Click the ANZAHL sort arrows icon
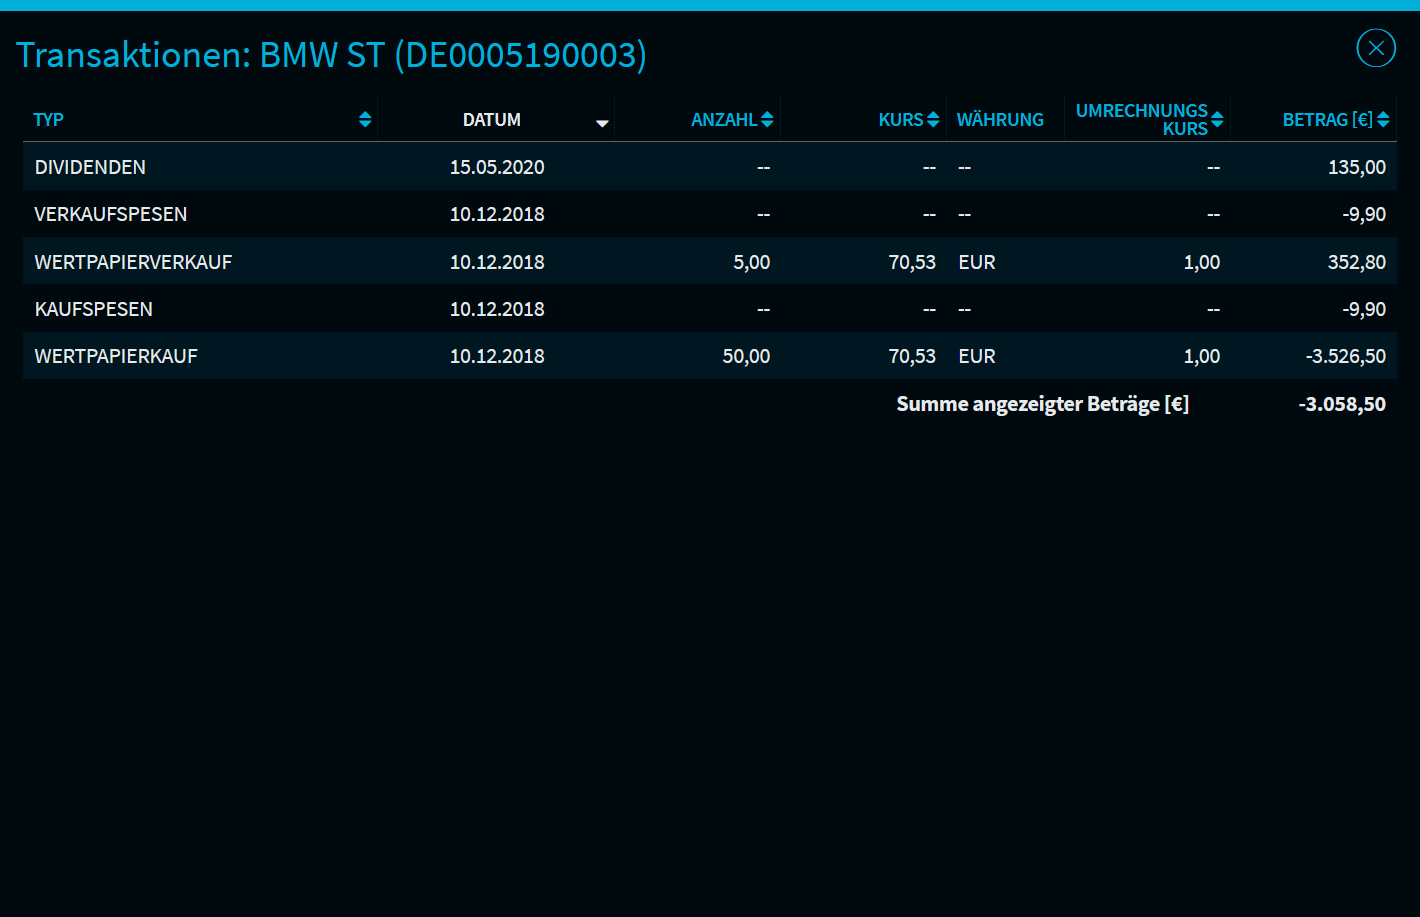The width and height of the screenshot is (1420, 917). tap(767, 120)
